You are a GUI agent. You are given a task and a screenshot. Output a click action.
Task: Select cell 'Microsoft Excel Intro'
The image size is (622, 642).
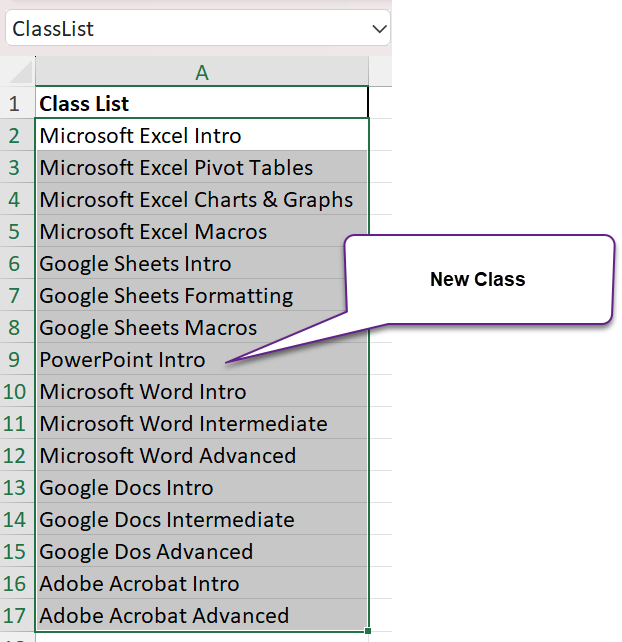[x=201, y=136]
